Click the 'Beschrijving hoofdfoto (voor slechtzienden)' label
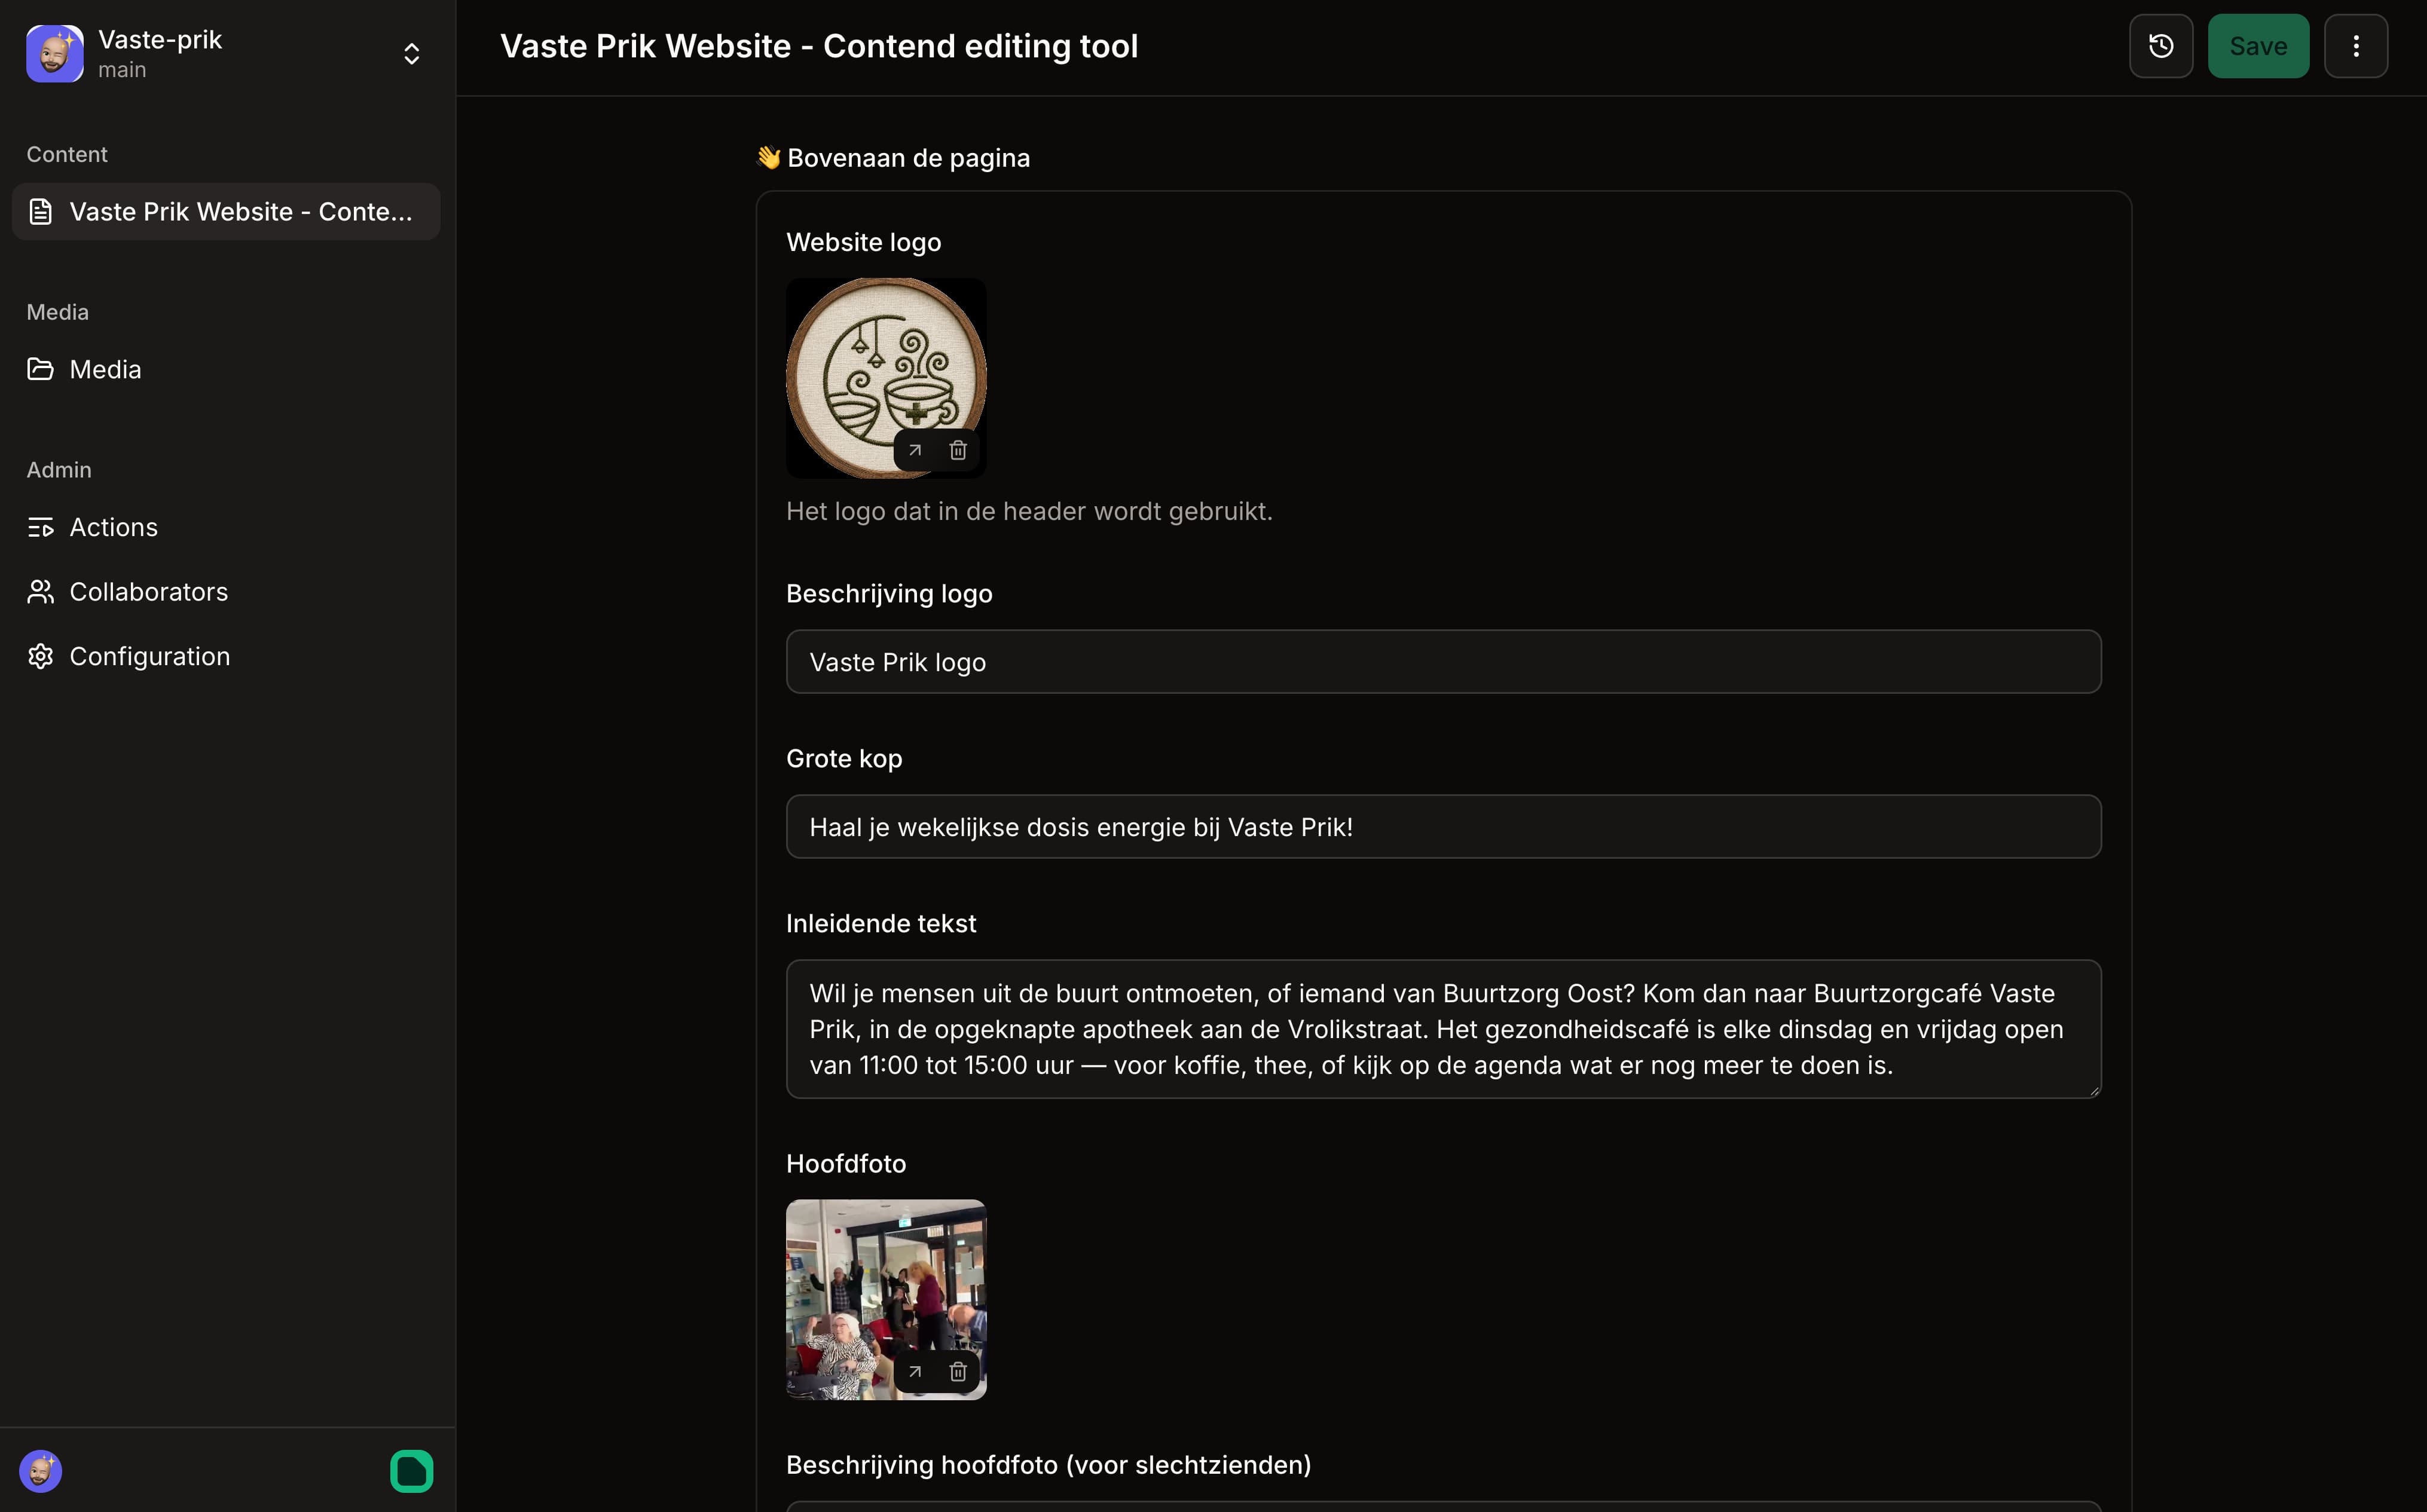This screenshot has height=1512, width=2427. pyautogui.click(x=1048, y=1465)
